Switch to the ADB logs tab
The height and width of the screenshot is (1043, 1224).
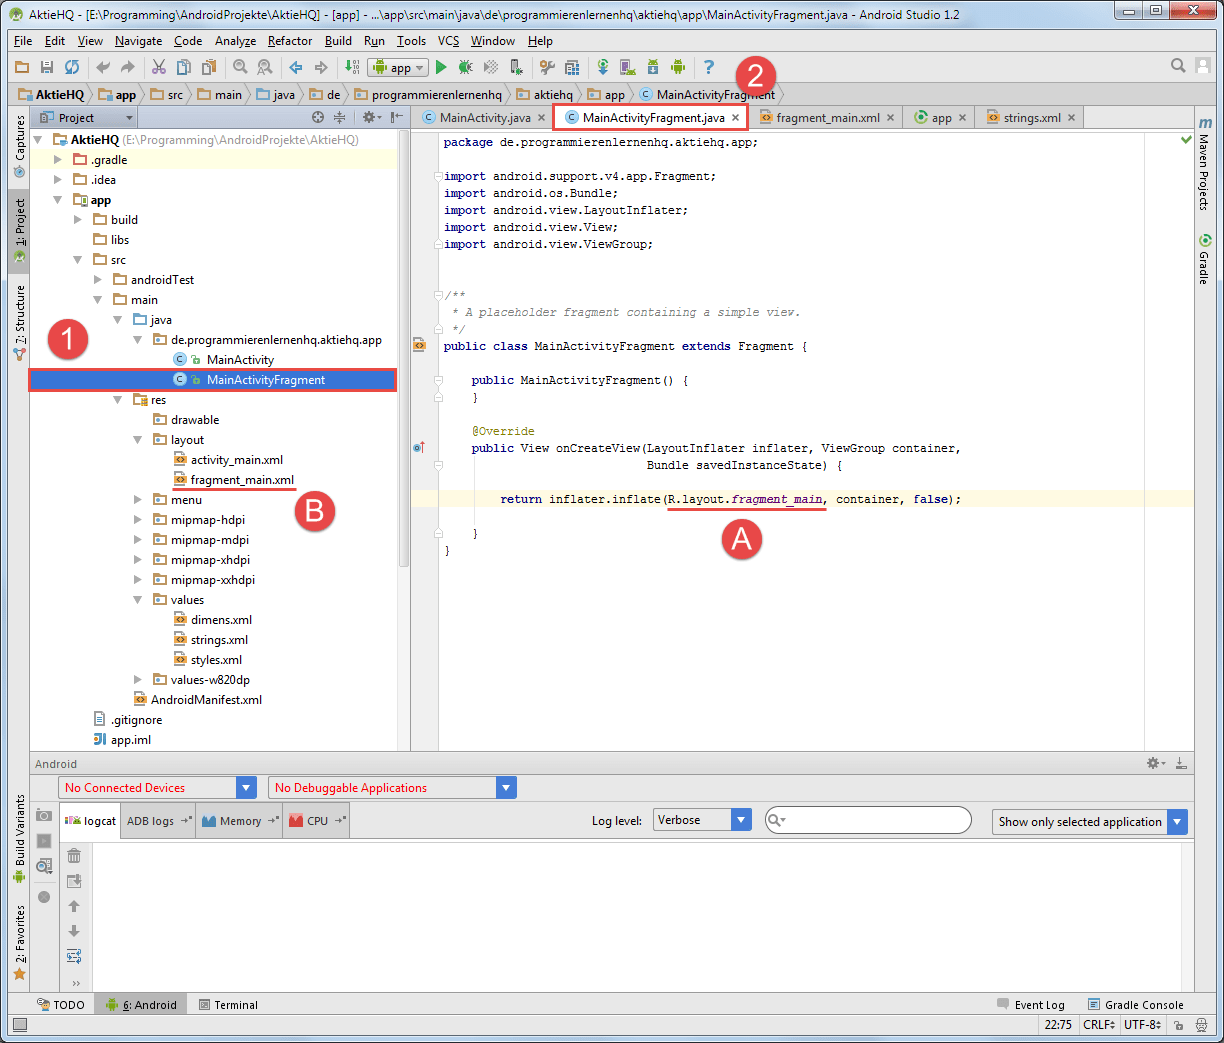(148, 820)
